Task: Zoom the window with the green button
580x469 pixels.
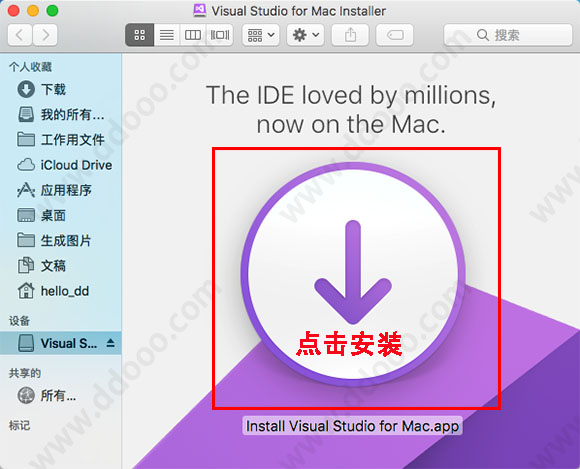Action: [52, 10]
